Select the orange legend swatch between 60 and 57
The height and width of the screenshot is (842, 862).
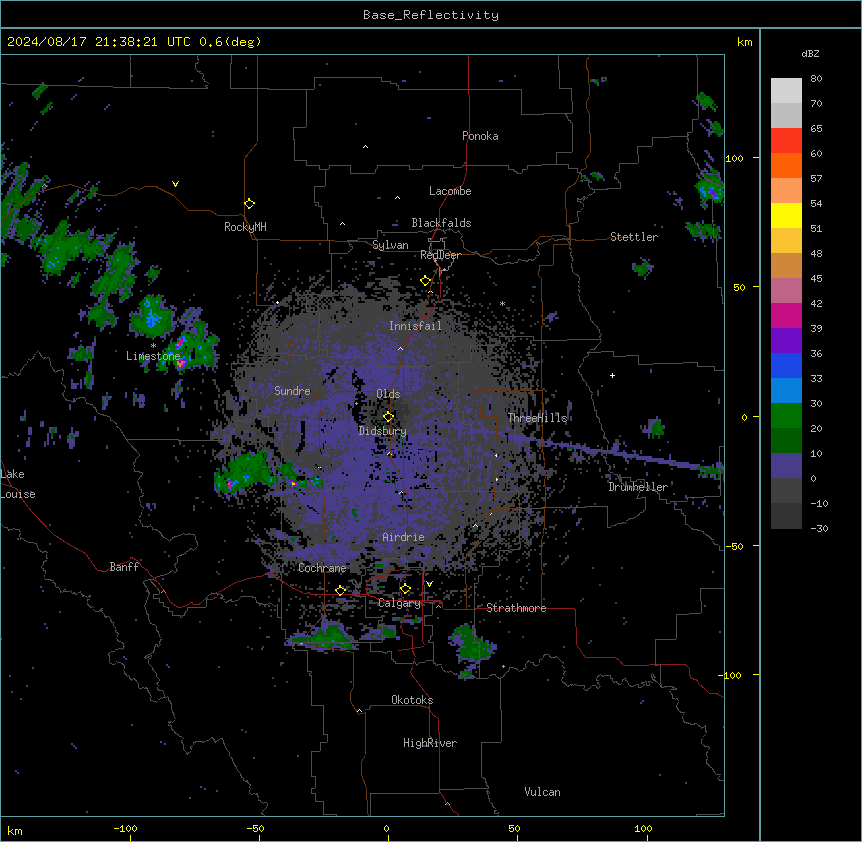pyautogui.click(x=786, y=165)
